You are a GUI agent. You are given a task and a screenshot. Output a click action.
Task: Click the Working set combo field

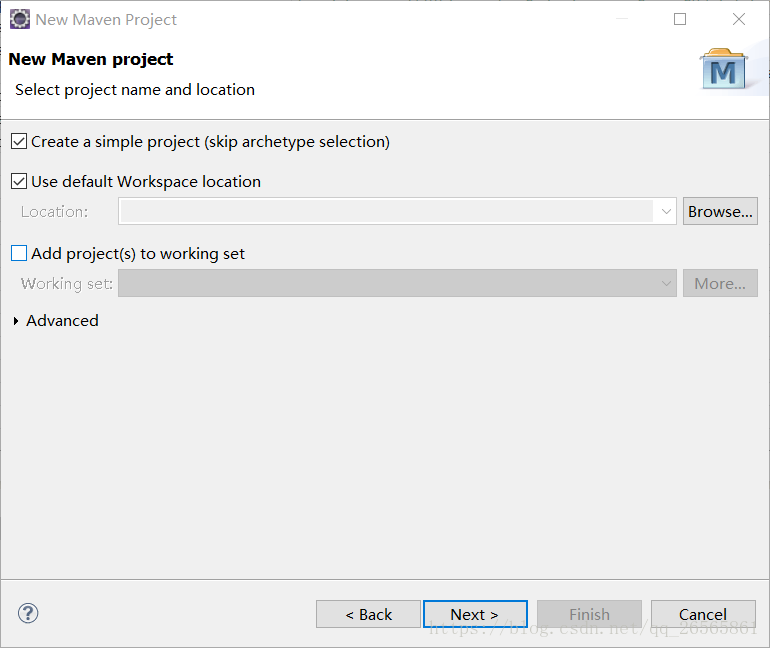click(397, 283)
